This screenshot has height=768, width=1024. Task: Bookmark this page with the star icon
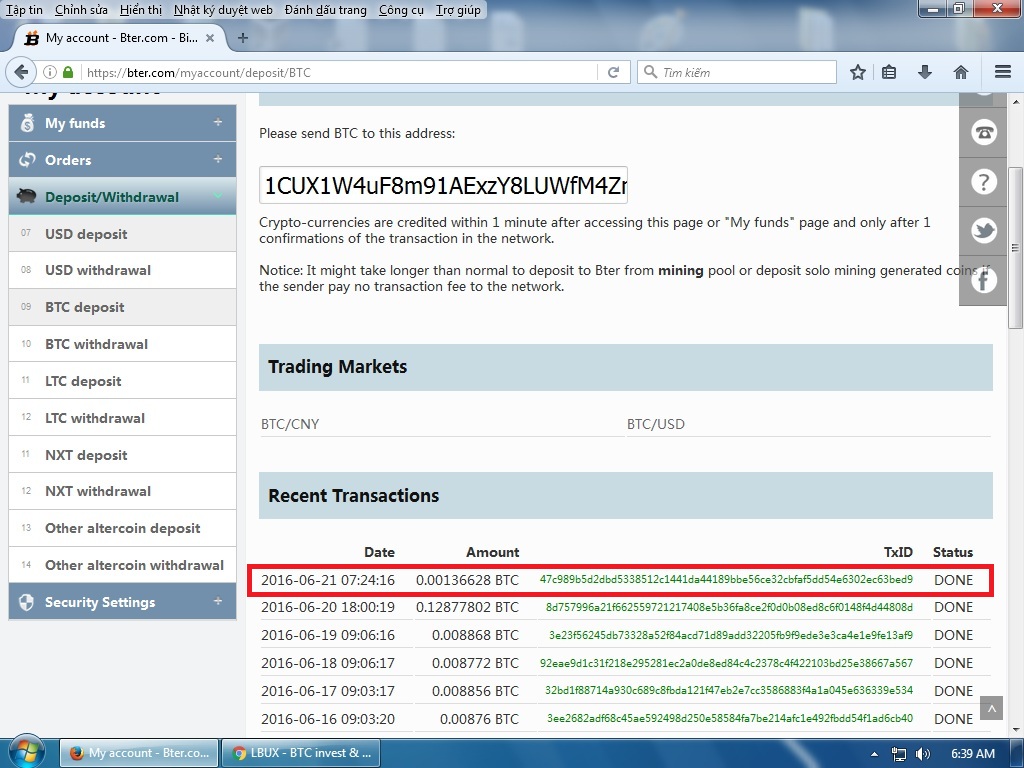point(857,72)
